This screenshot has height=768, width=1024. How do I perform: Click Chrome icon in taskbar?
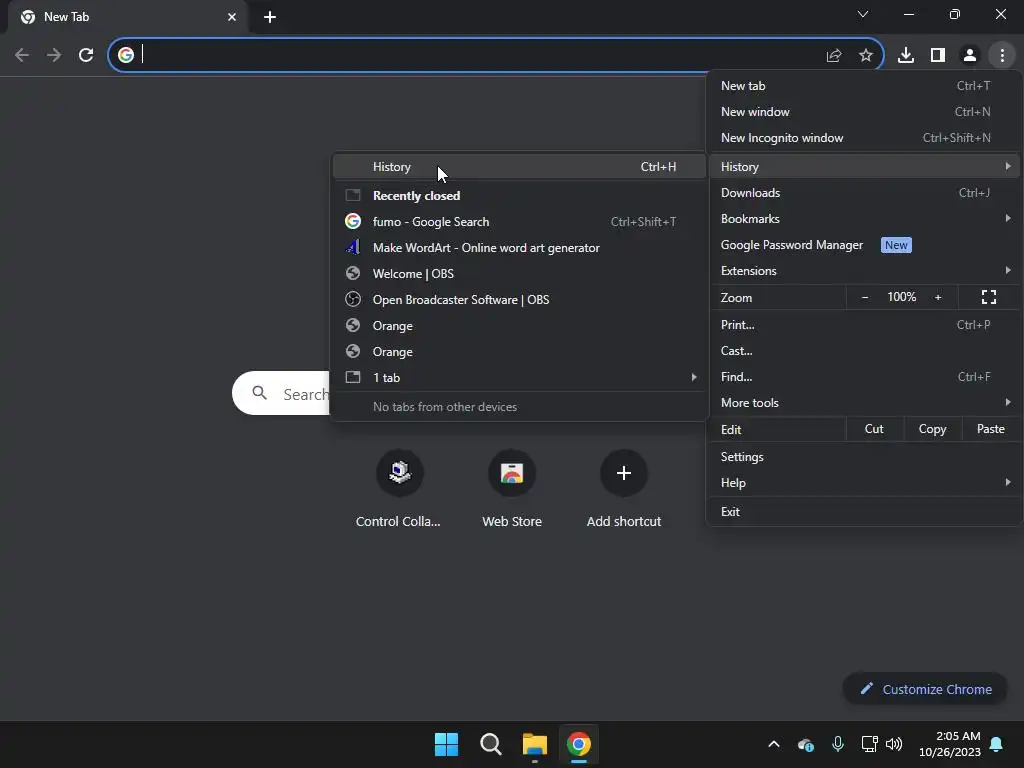(x=579, y=744)
